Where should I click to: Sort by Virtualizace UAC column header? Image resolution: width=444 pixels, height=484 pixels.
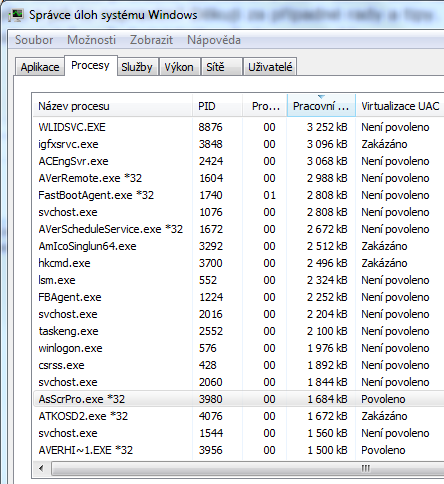point(400,106)
